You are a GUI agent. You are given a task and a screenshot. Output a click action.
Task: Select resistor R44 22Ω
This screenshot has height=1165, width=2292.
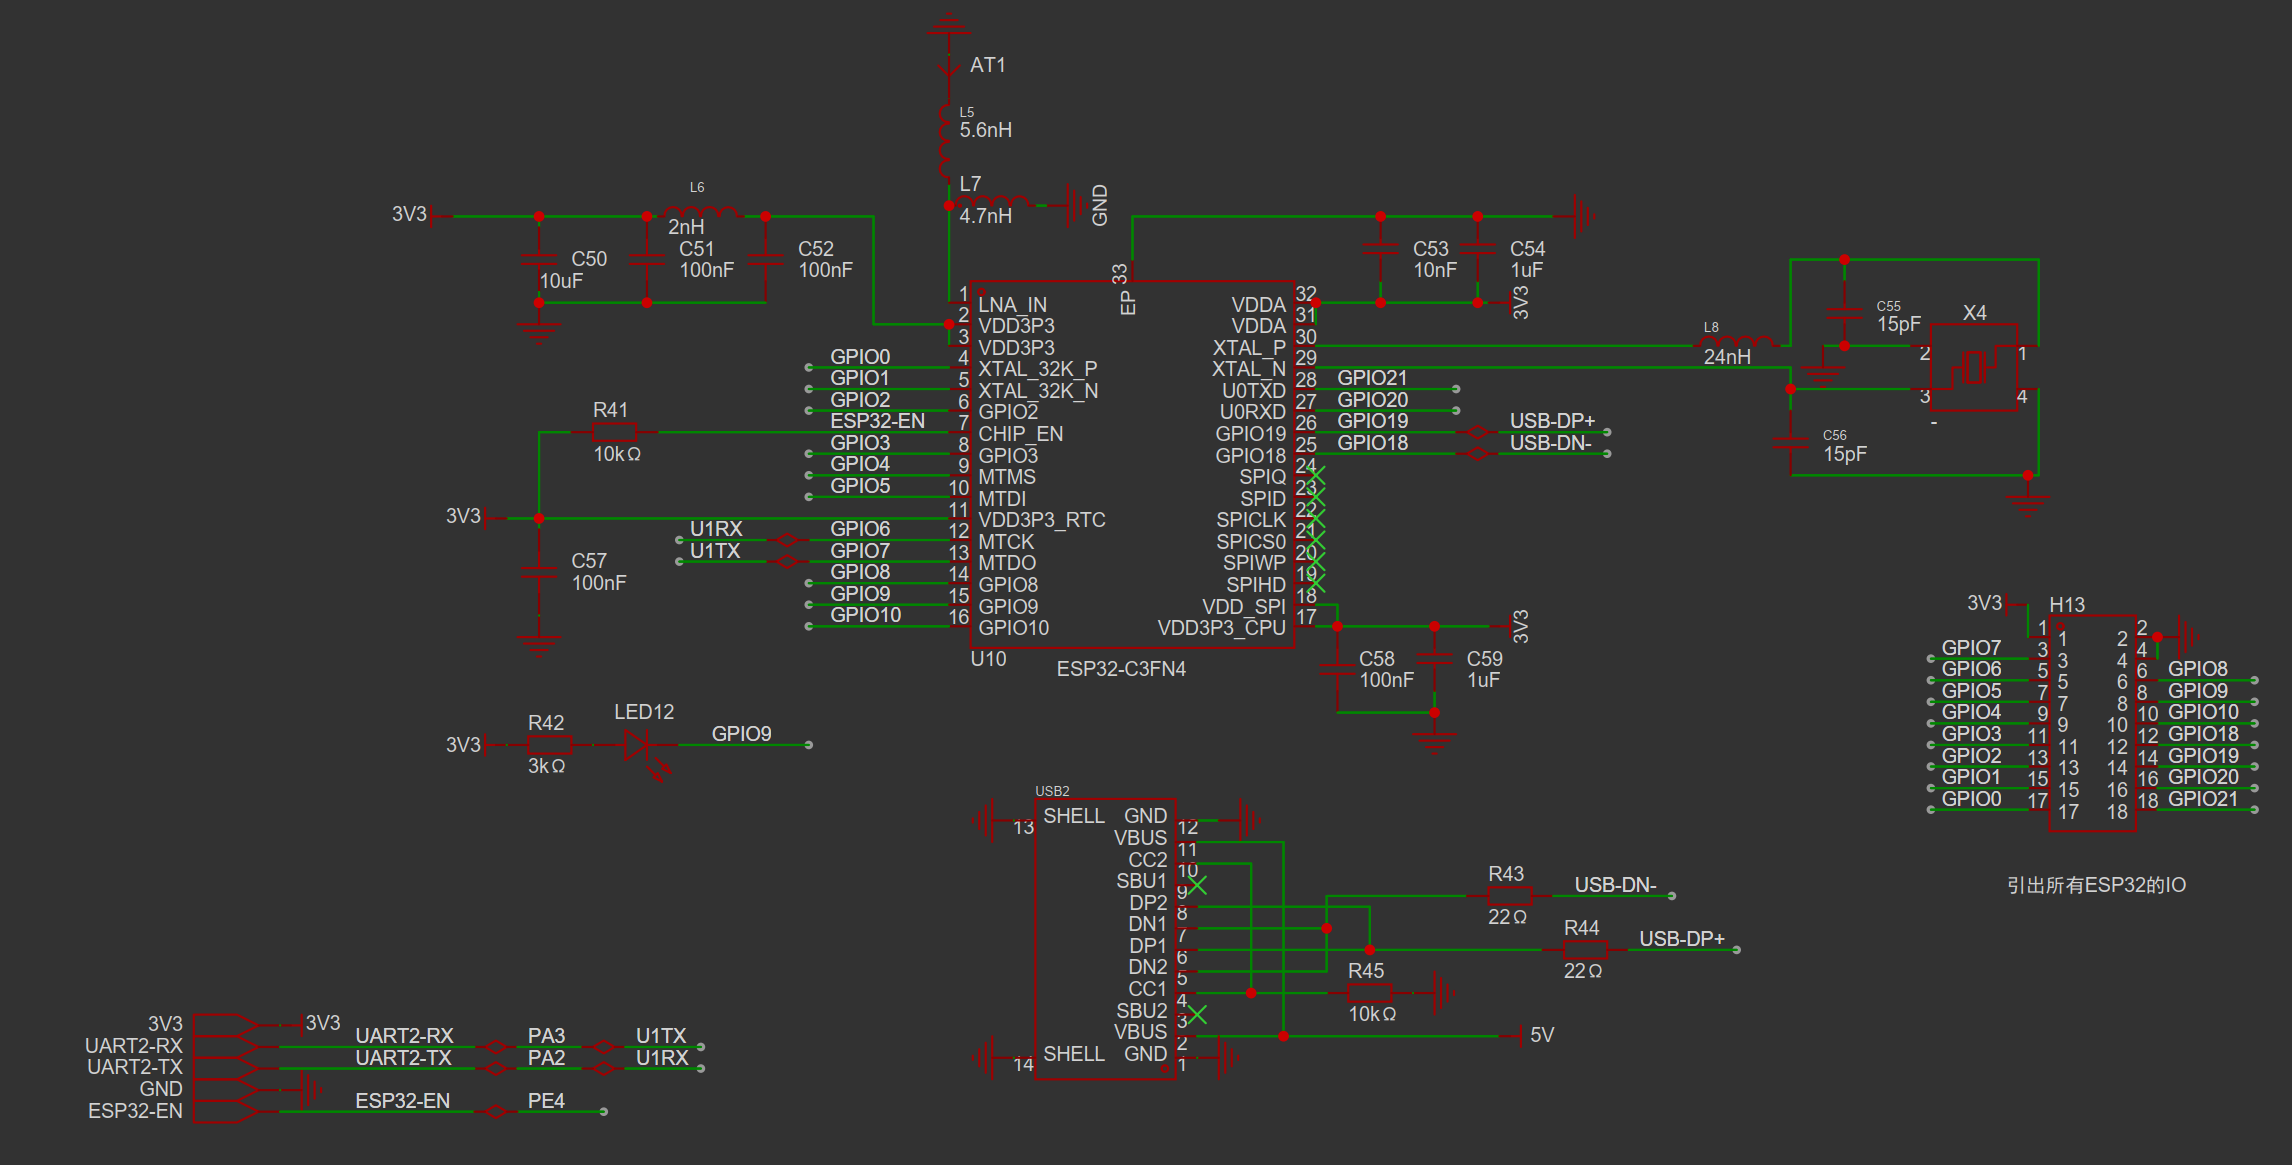point(1586,950)
